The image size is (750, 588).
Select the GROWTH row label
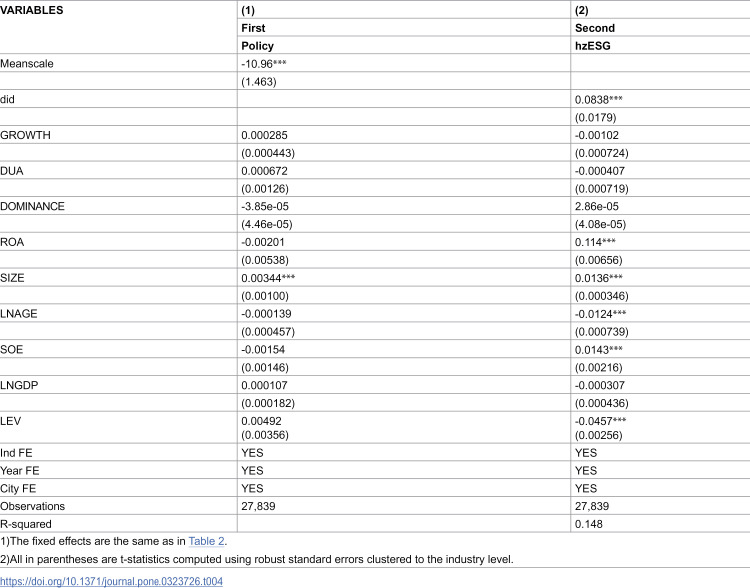(25, 135)
